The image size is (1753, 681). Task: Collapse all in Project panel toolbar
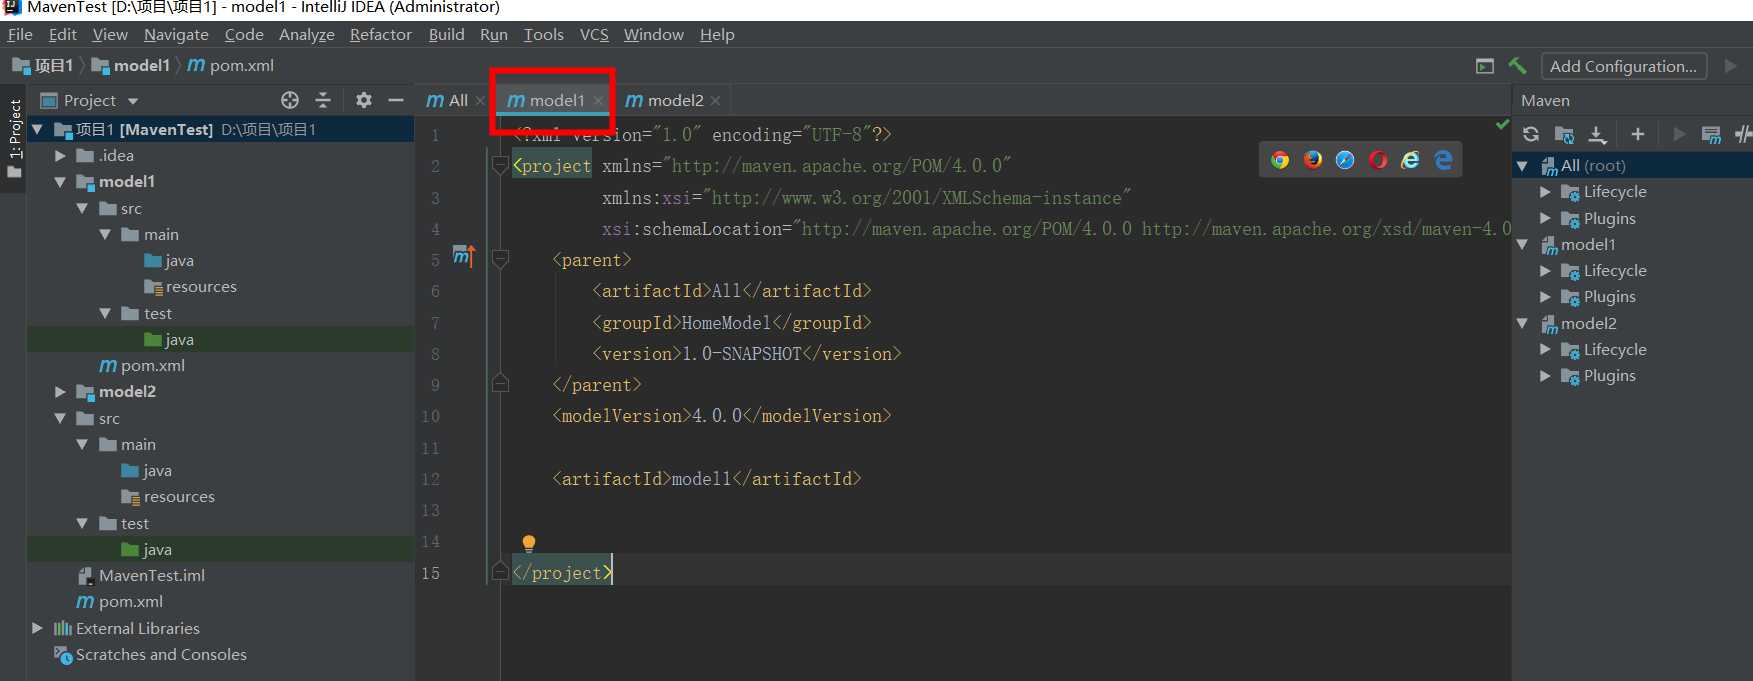[323, 100]
